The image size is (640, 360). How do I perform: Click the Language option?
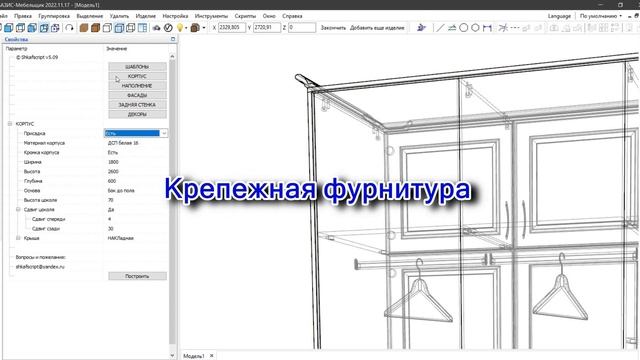click(559, 16)
